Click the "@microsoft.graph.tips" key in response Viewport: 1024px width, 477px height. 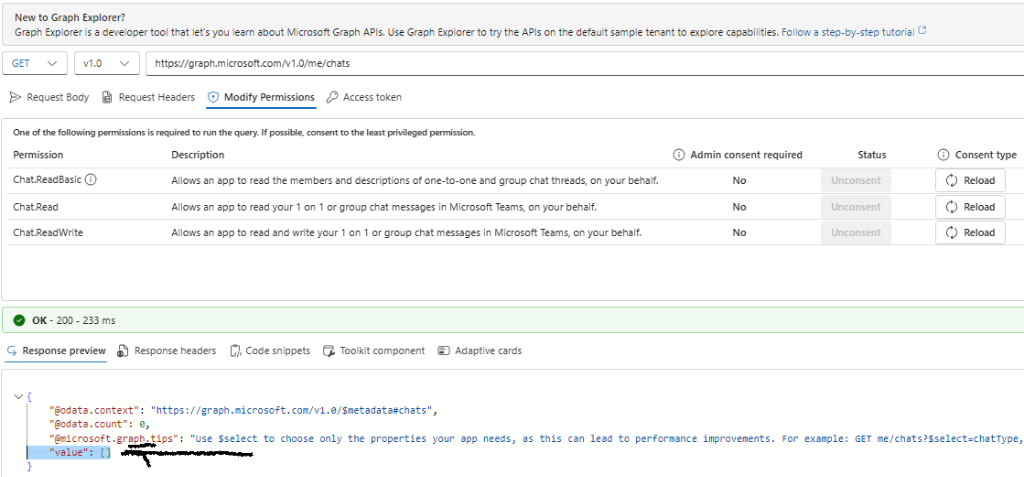point(114,438)
